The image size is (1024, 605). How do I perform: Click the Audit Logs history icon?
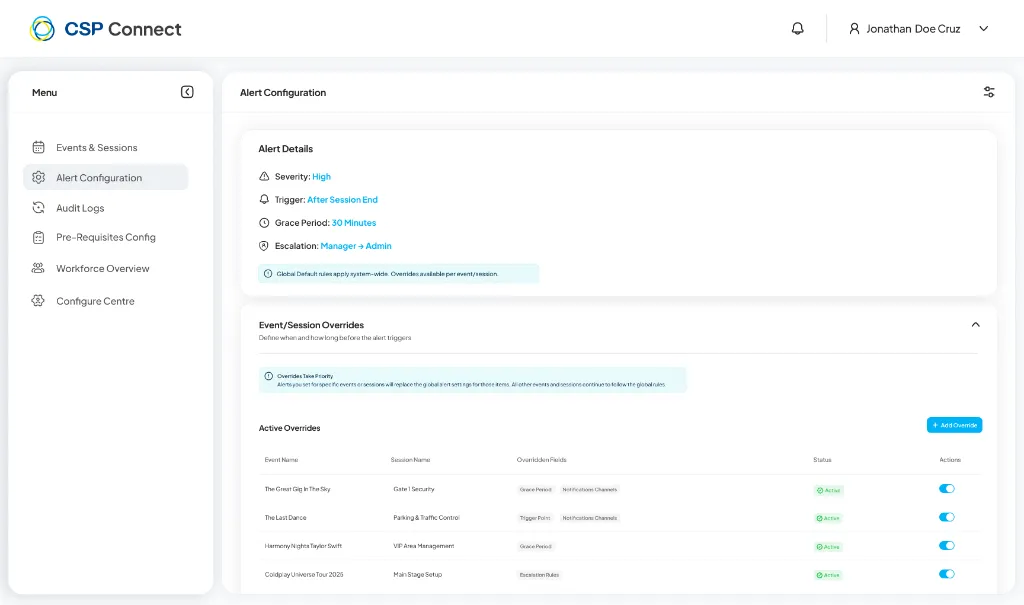coord(39,208)
